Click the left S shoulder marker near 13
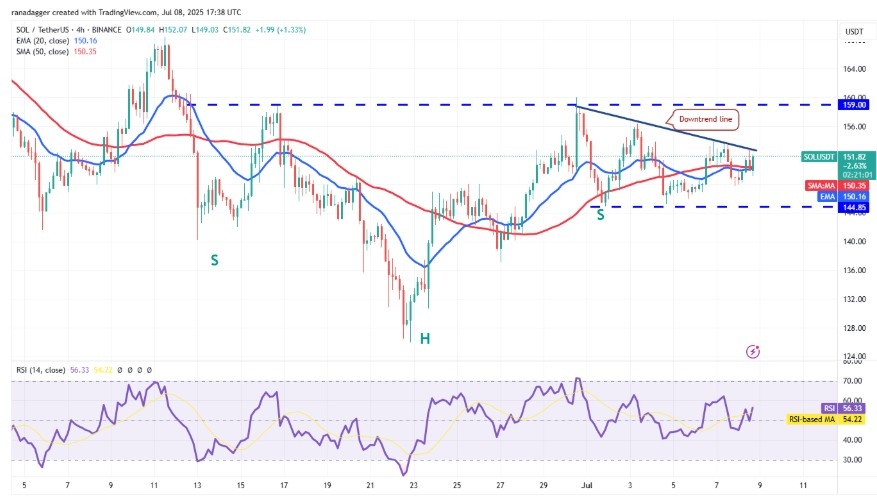This screenshot has width=877, height=499. (x=214, y=260)
